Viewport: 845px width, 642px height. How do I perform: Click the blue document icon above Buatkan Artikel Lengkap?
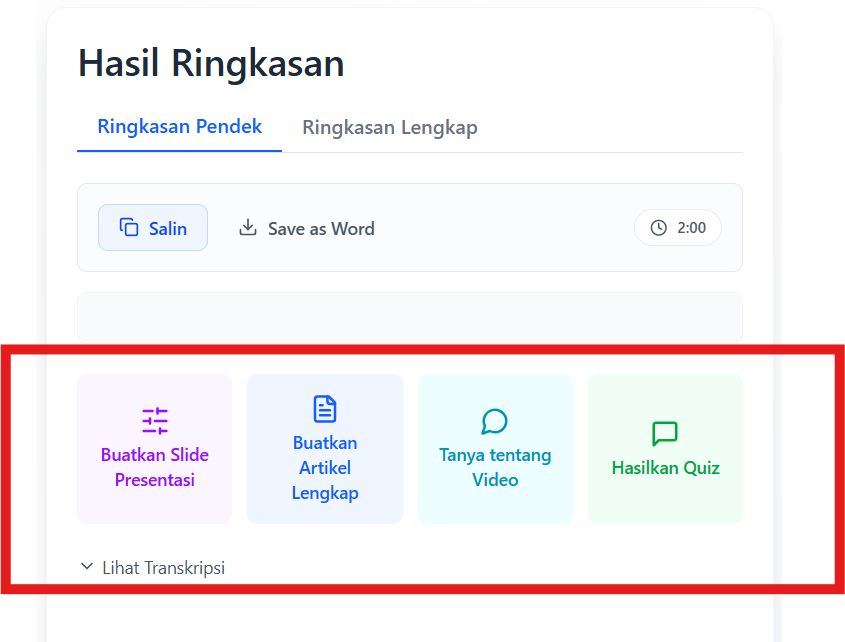coord(324,408)
